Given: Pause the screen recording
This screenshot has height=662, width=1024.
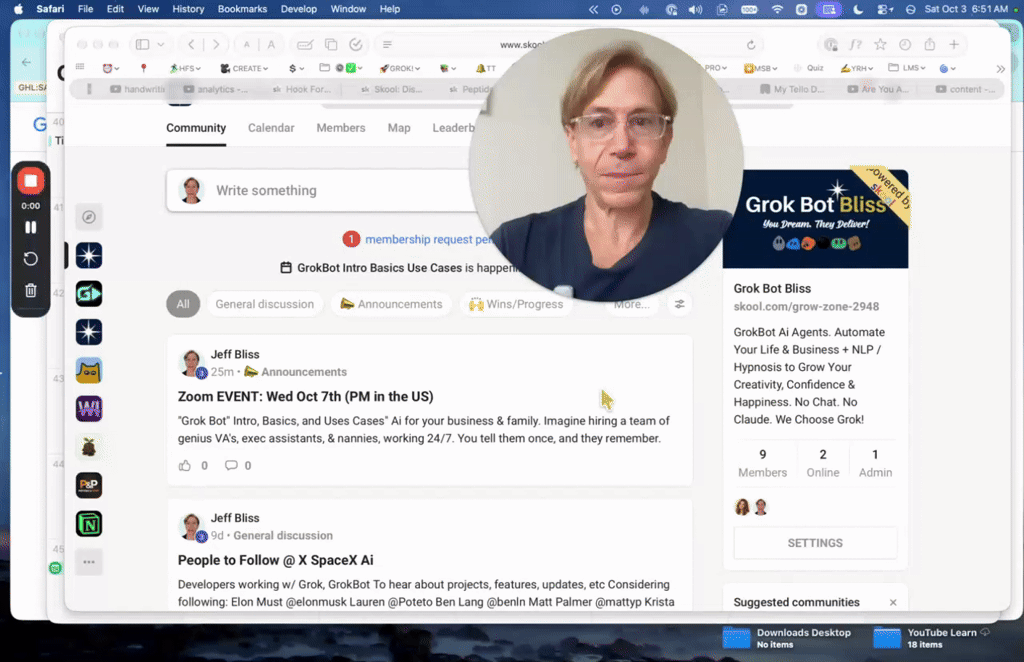Looking at the screenshot, I should [x=31, y=227].
